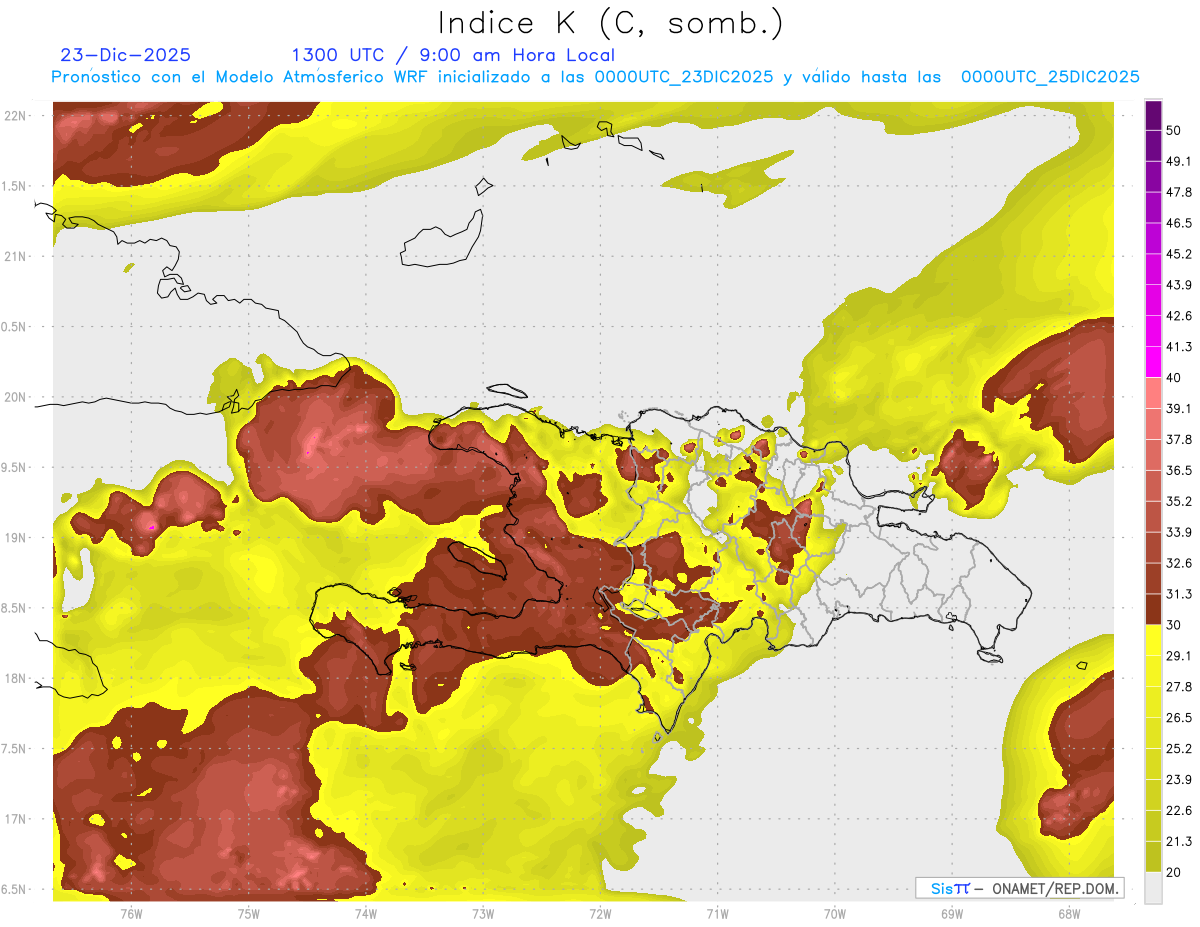Click the '76W' longitude label
This screenshot has width=1200, height=927.
pyautogui.click(x=131, y=914)
